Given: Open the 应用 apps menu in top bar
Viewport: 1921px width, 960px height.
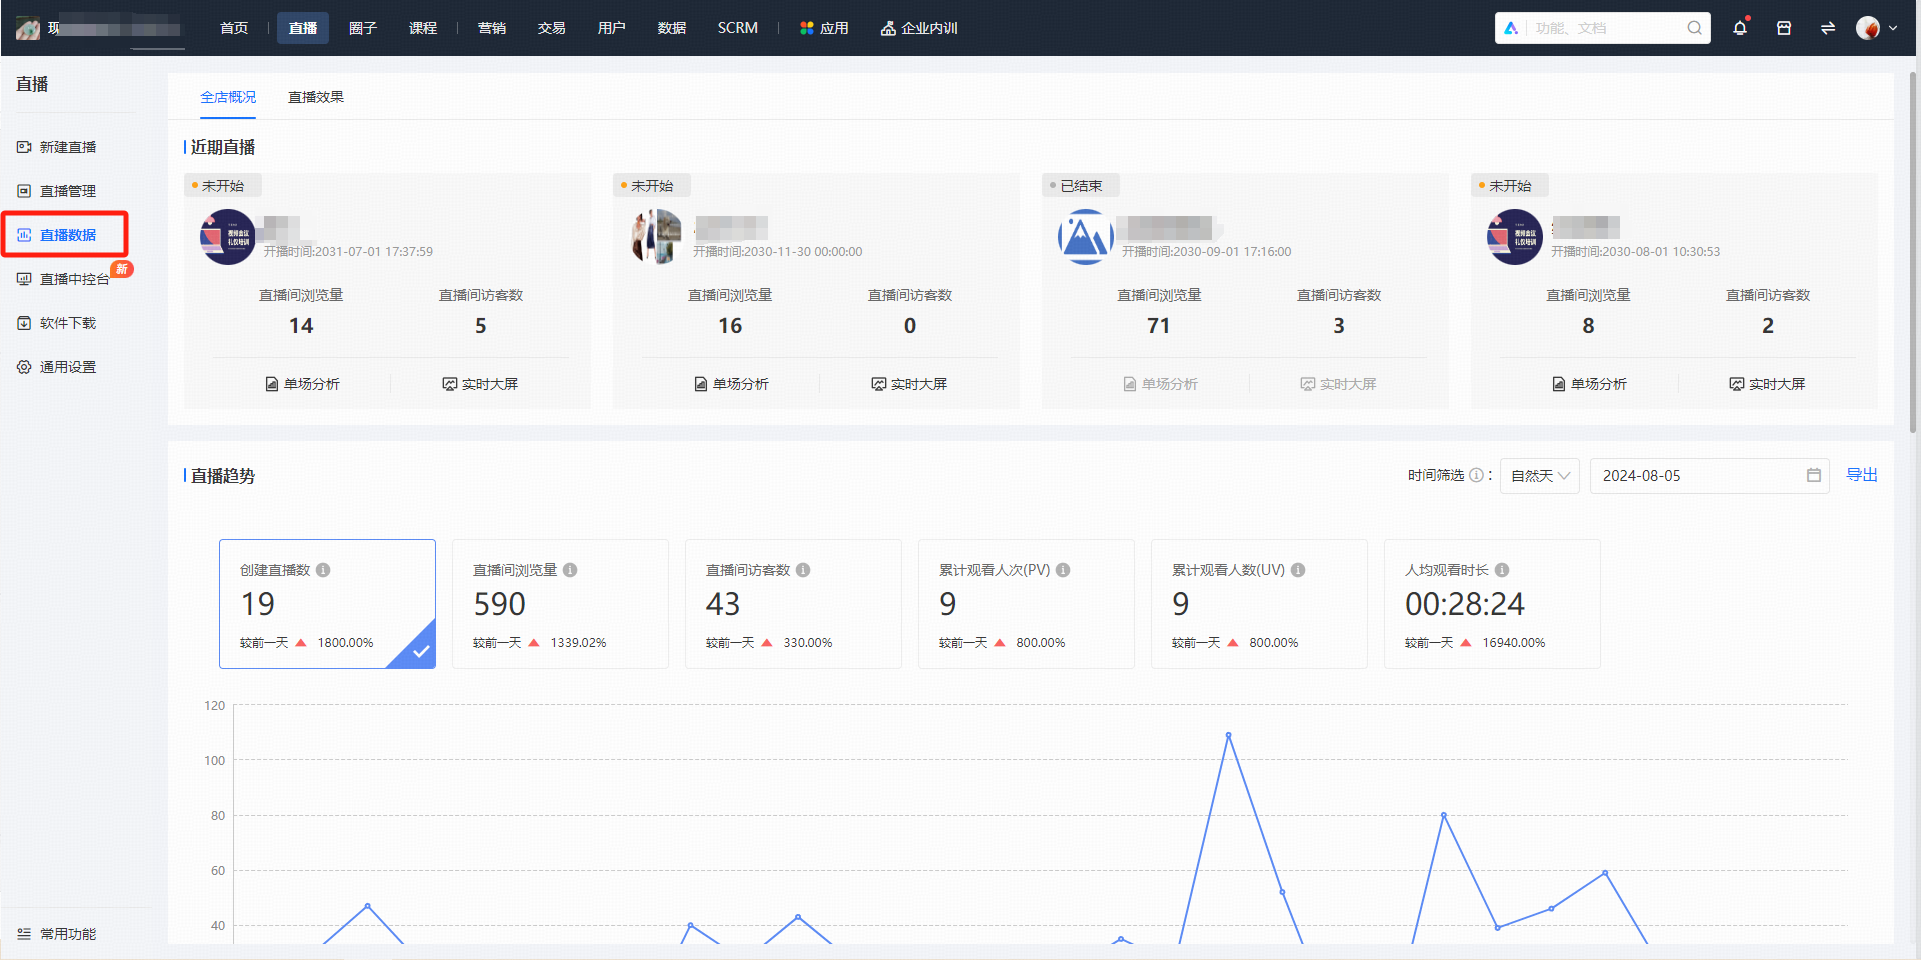Looking at the screenshot, I should 824,28.
